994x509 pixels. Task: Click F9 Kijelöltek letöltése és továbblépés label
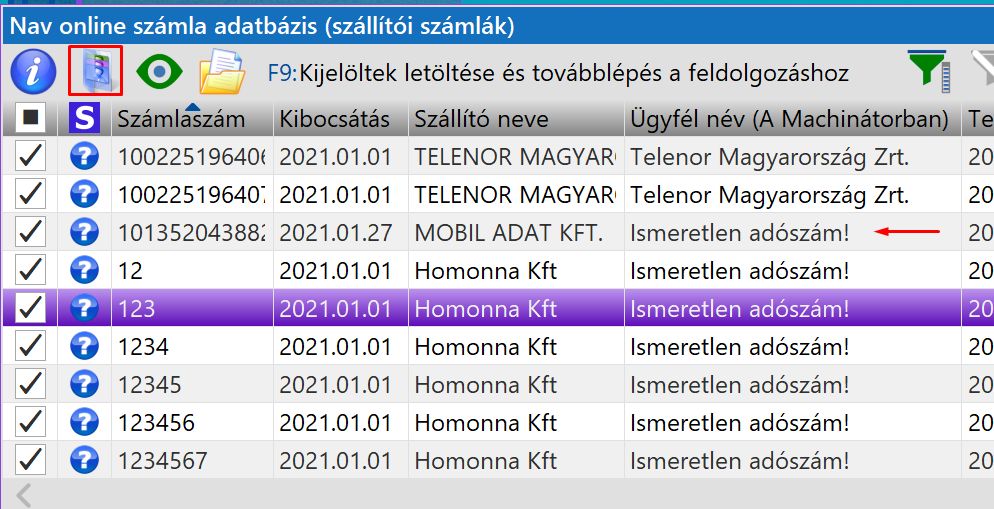558,73
